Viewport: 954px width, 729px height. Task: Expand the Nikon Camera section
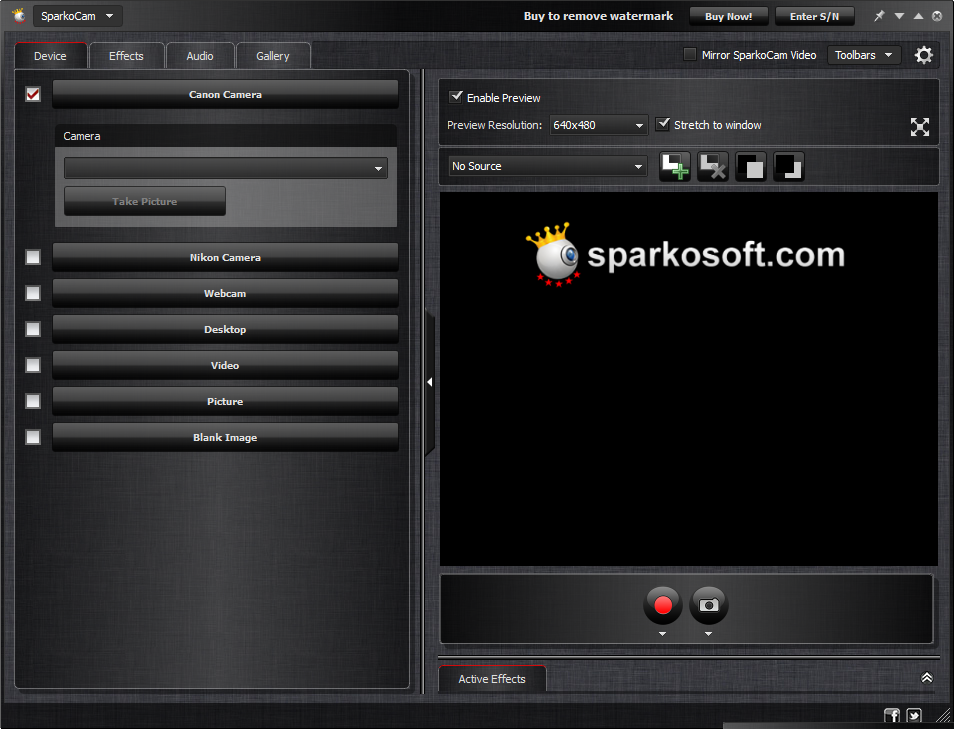point(225,257)
